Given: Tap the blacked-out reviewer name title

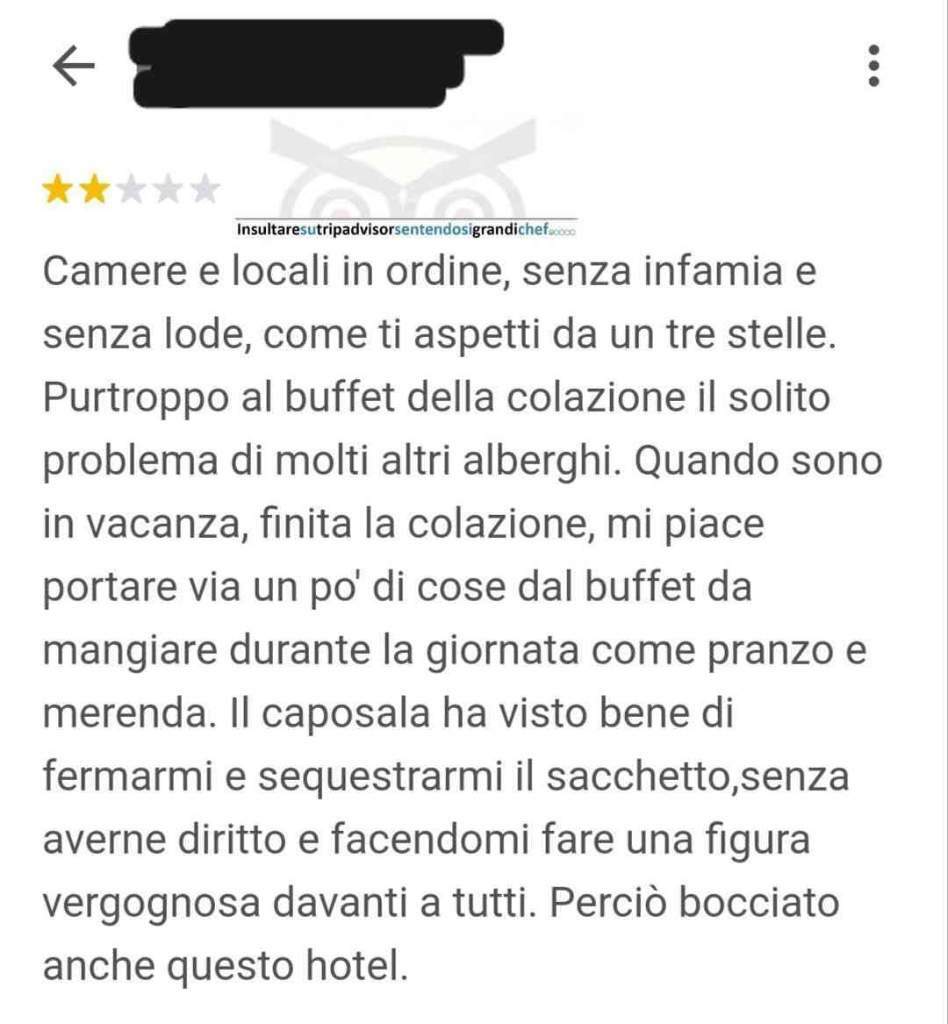Looking at the screenshot, I should coord(318,63).
